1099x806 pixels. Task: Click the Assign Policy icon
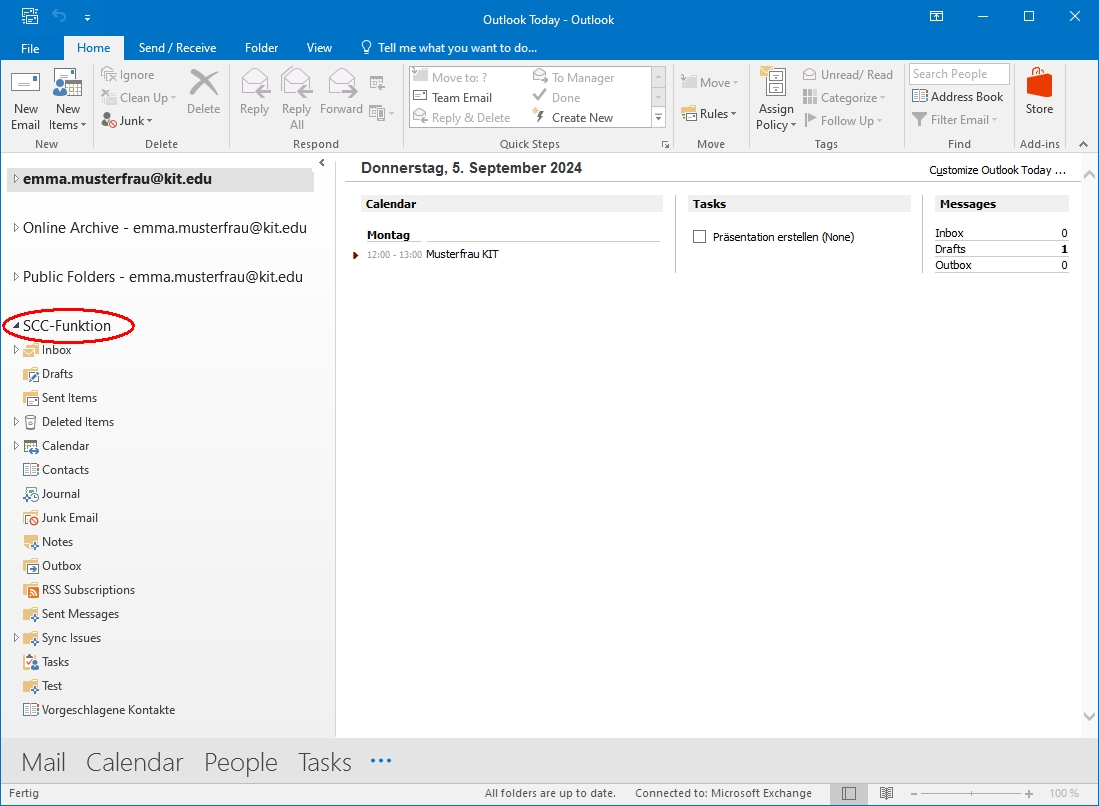pyautogui.click(x=774, y=83)
